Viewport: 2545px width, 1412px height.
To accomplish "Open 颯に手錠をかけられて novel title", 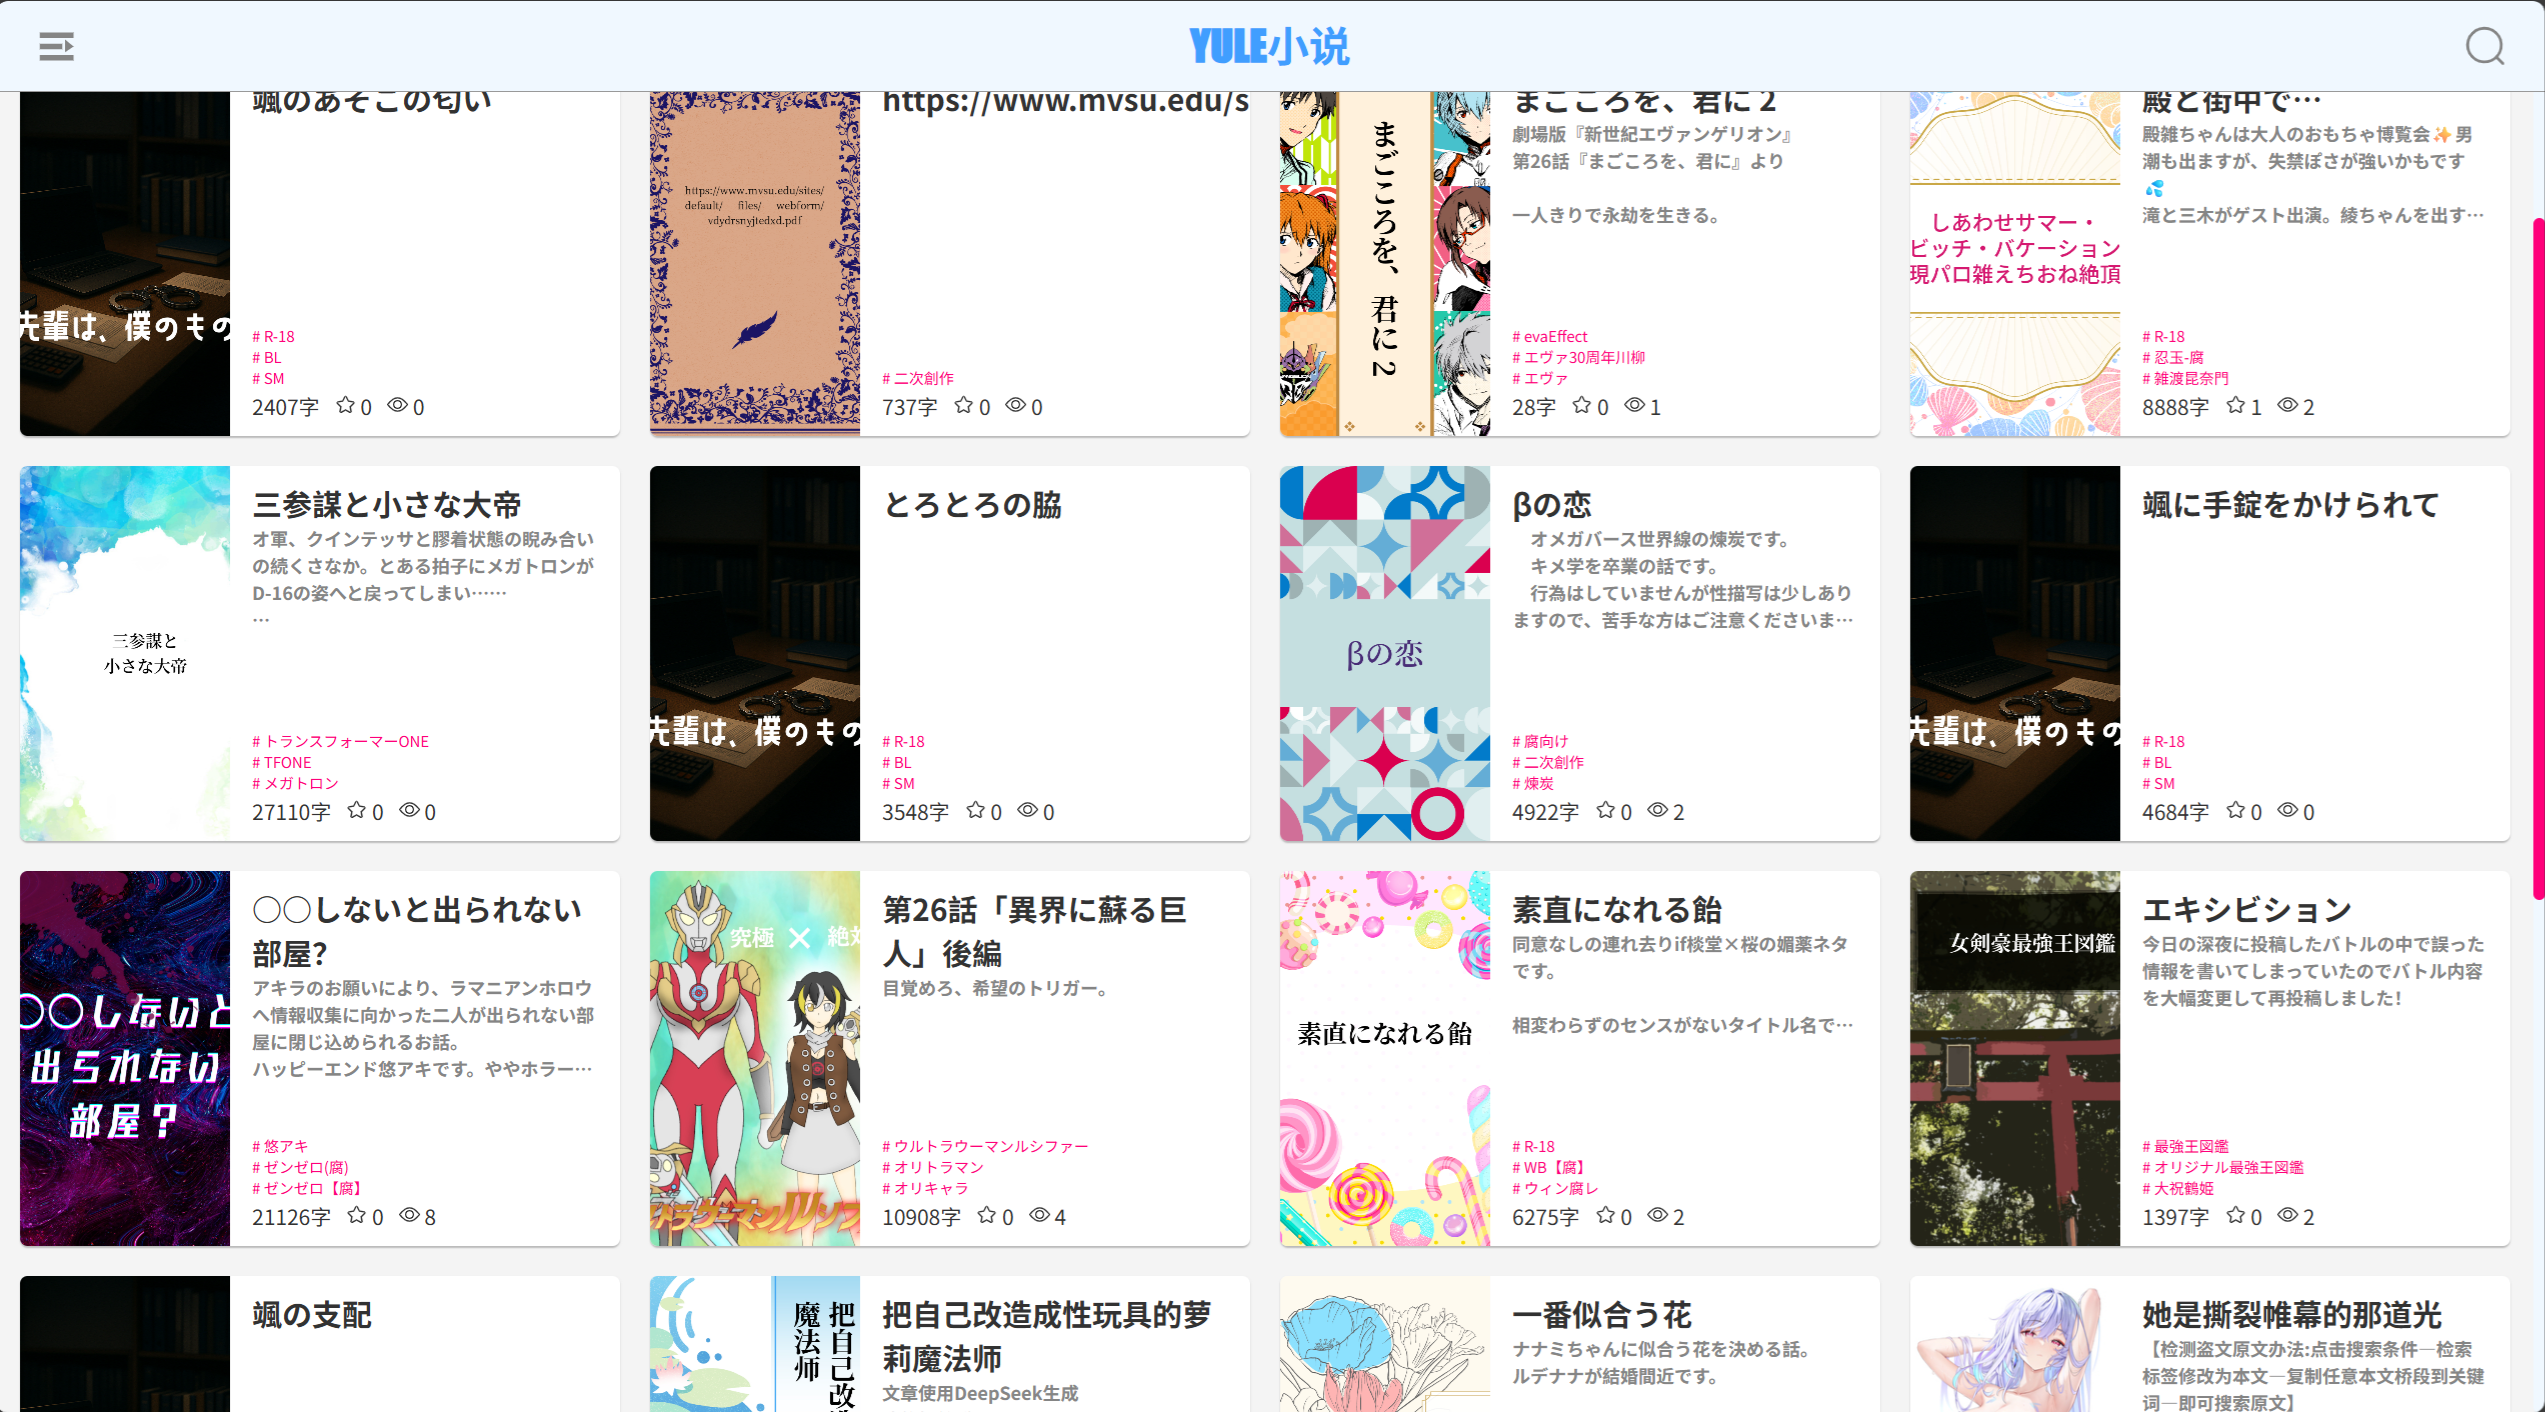I will [2290, 505].
